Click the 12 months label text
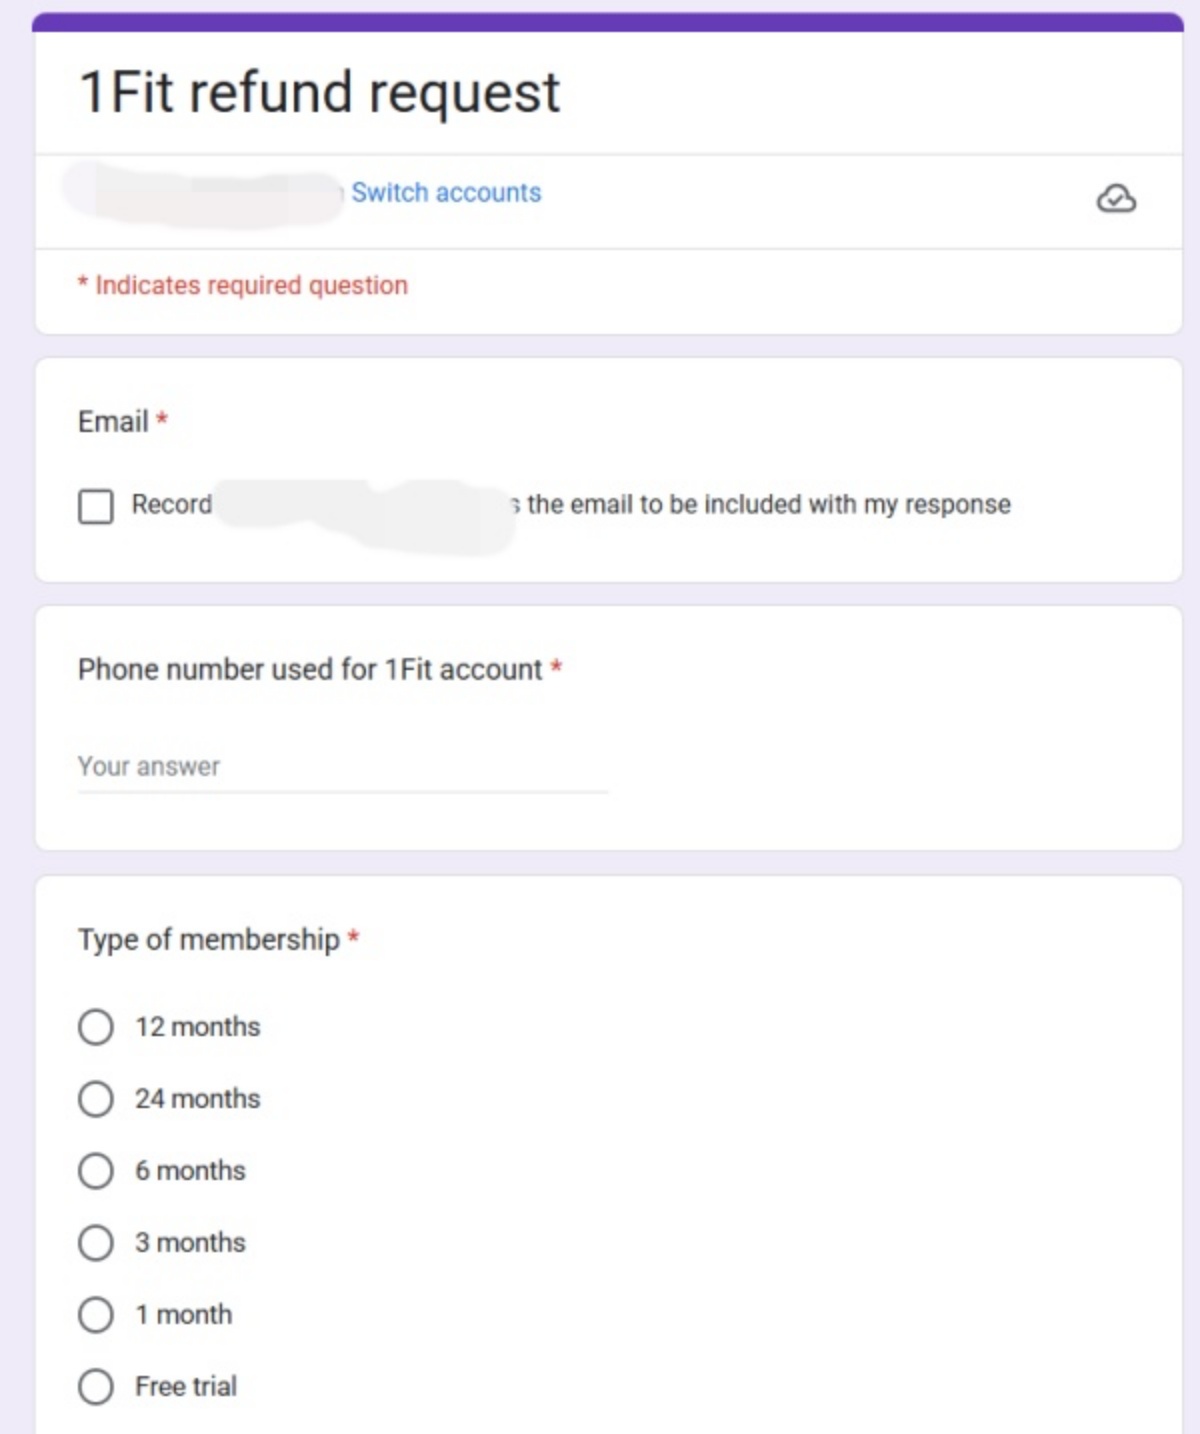 coord(198,1027)
